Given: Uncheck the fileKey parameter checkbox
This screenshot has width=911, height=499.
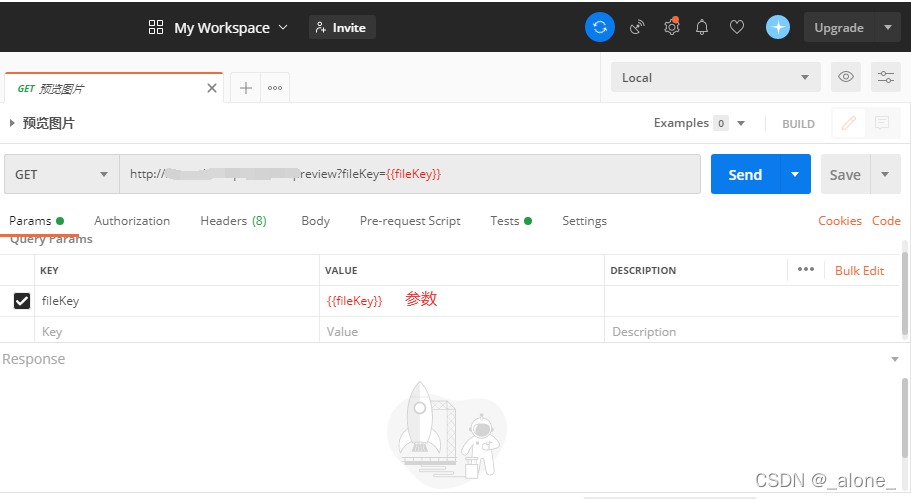Looking at the screenshot, I should [x=21, y=301].
